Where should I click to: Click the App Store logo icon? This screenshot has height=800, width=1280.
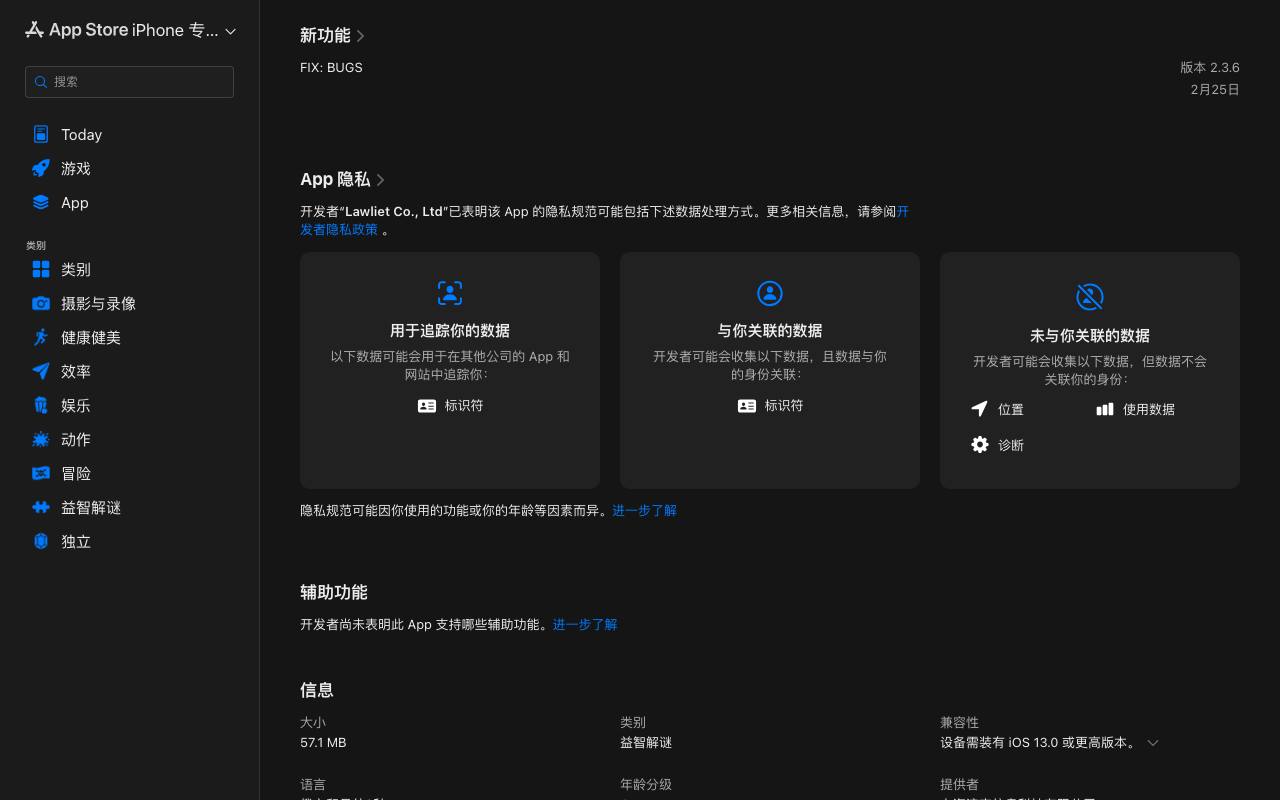click(35, 30)
